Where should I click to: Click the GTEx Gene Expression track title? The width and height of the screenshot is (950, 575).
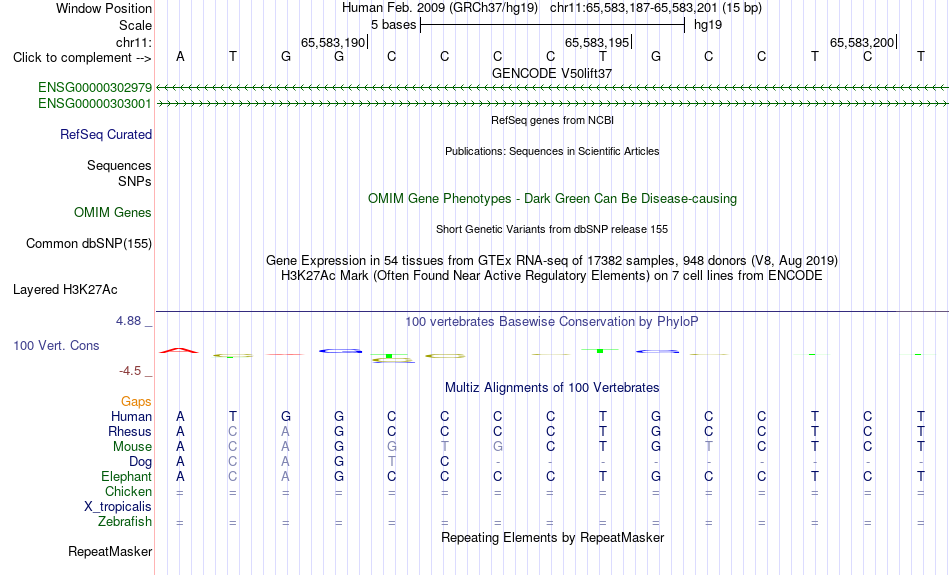(x=552, y=261)
